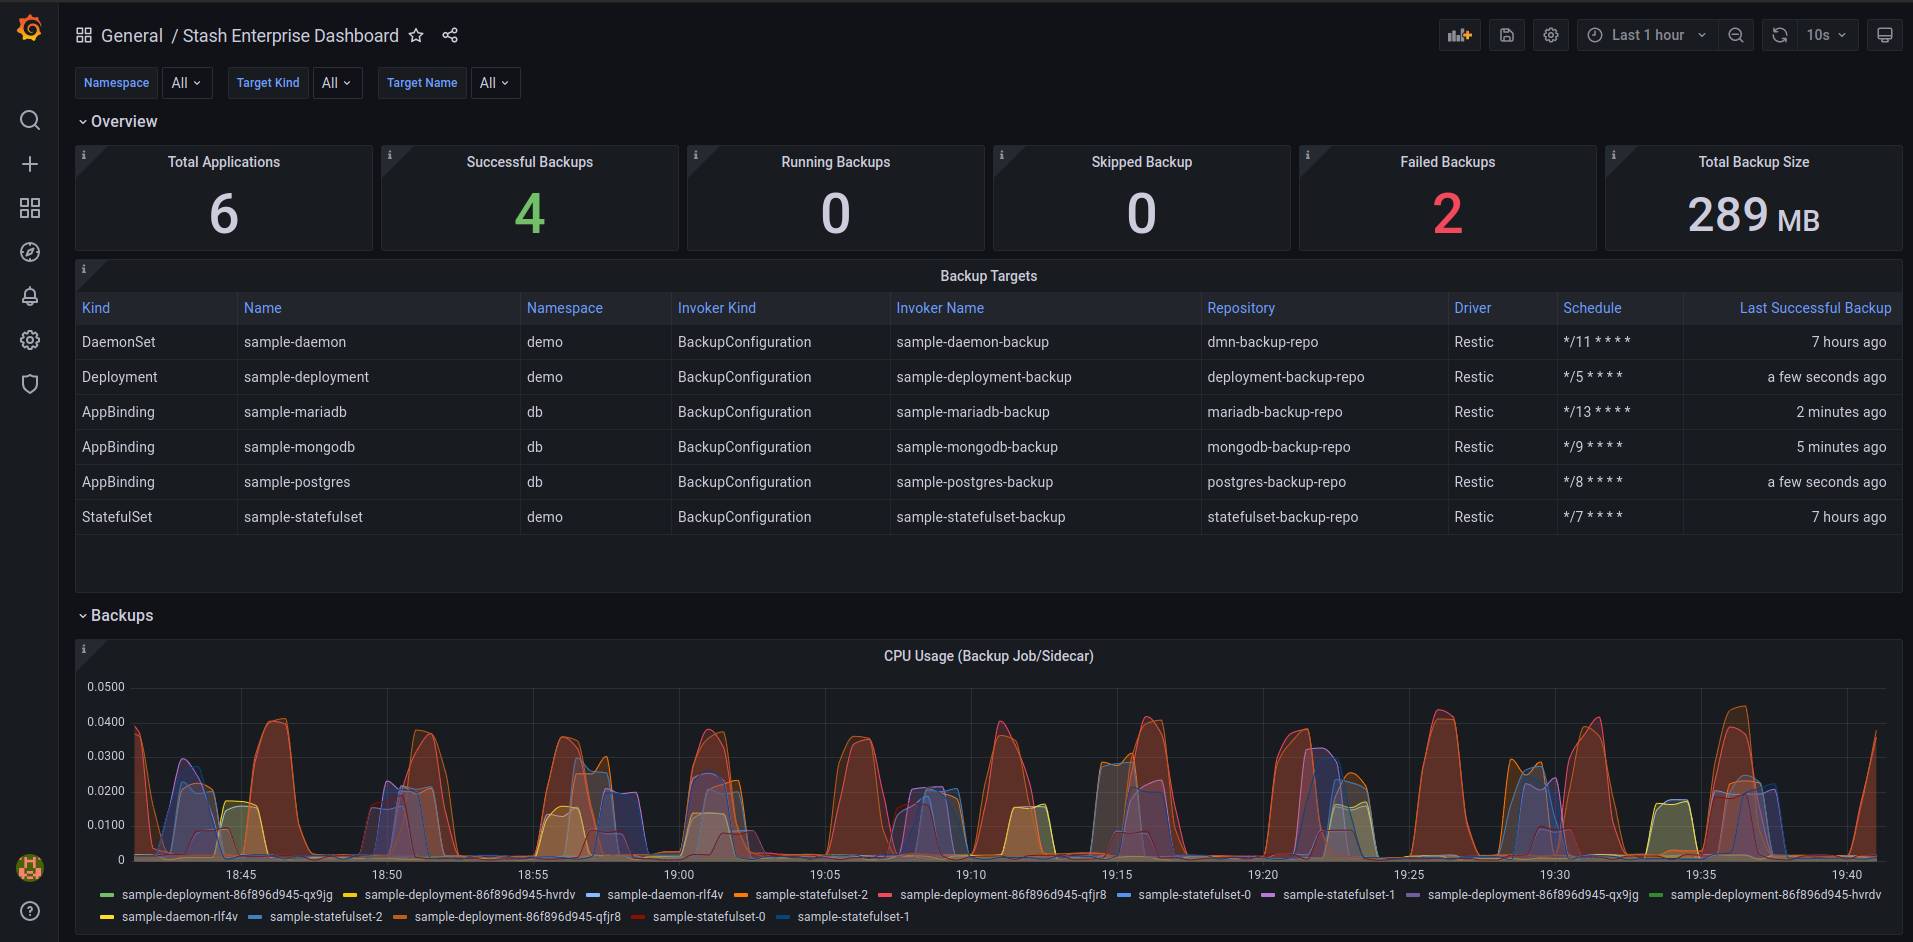Open the Last 1 hour time picker
The height and width of the screenshot is (942, 1913).
[x=1647, y=35]
